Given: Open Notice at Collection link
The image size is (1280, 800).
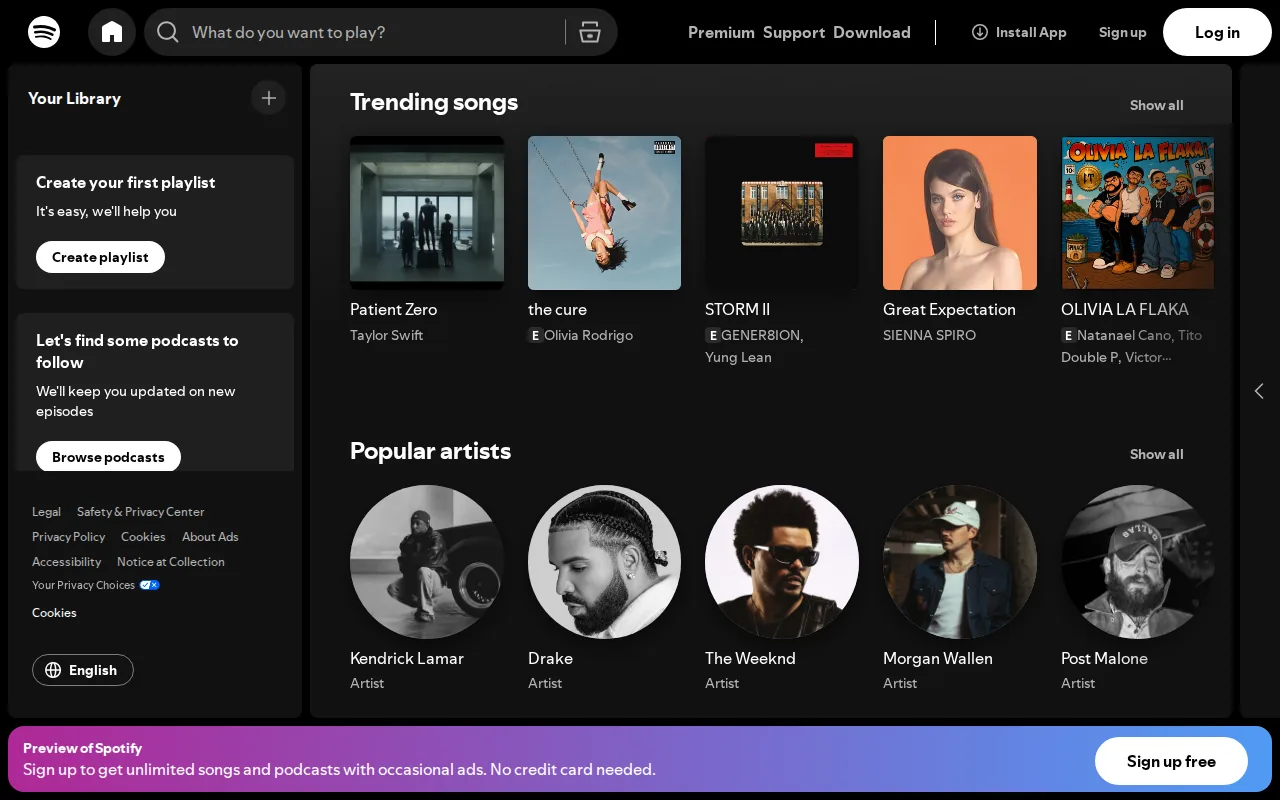Looking at the screenshot, I should [x=171, y=562].
